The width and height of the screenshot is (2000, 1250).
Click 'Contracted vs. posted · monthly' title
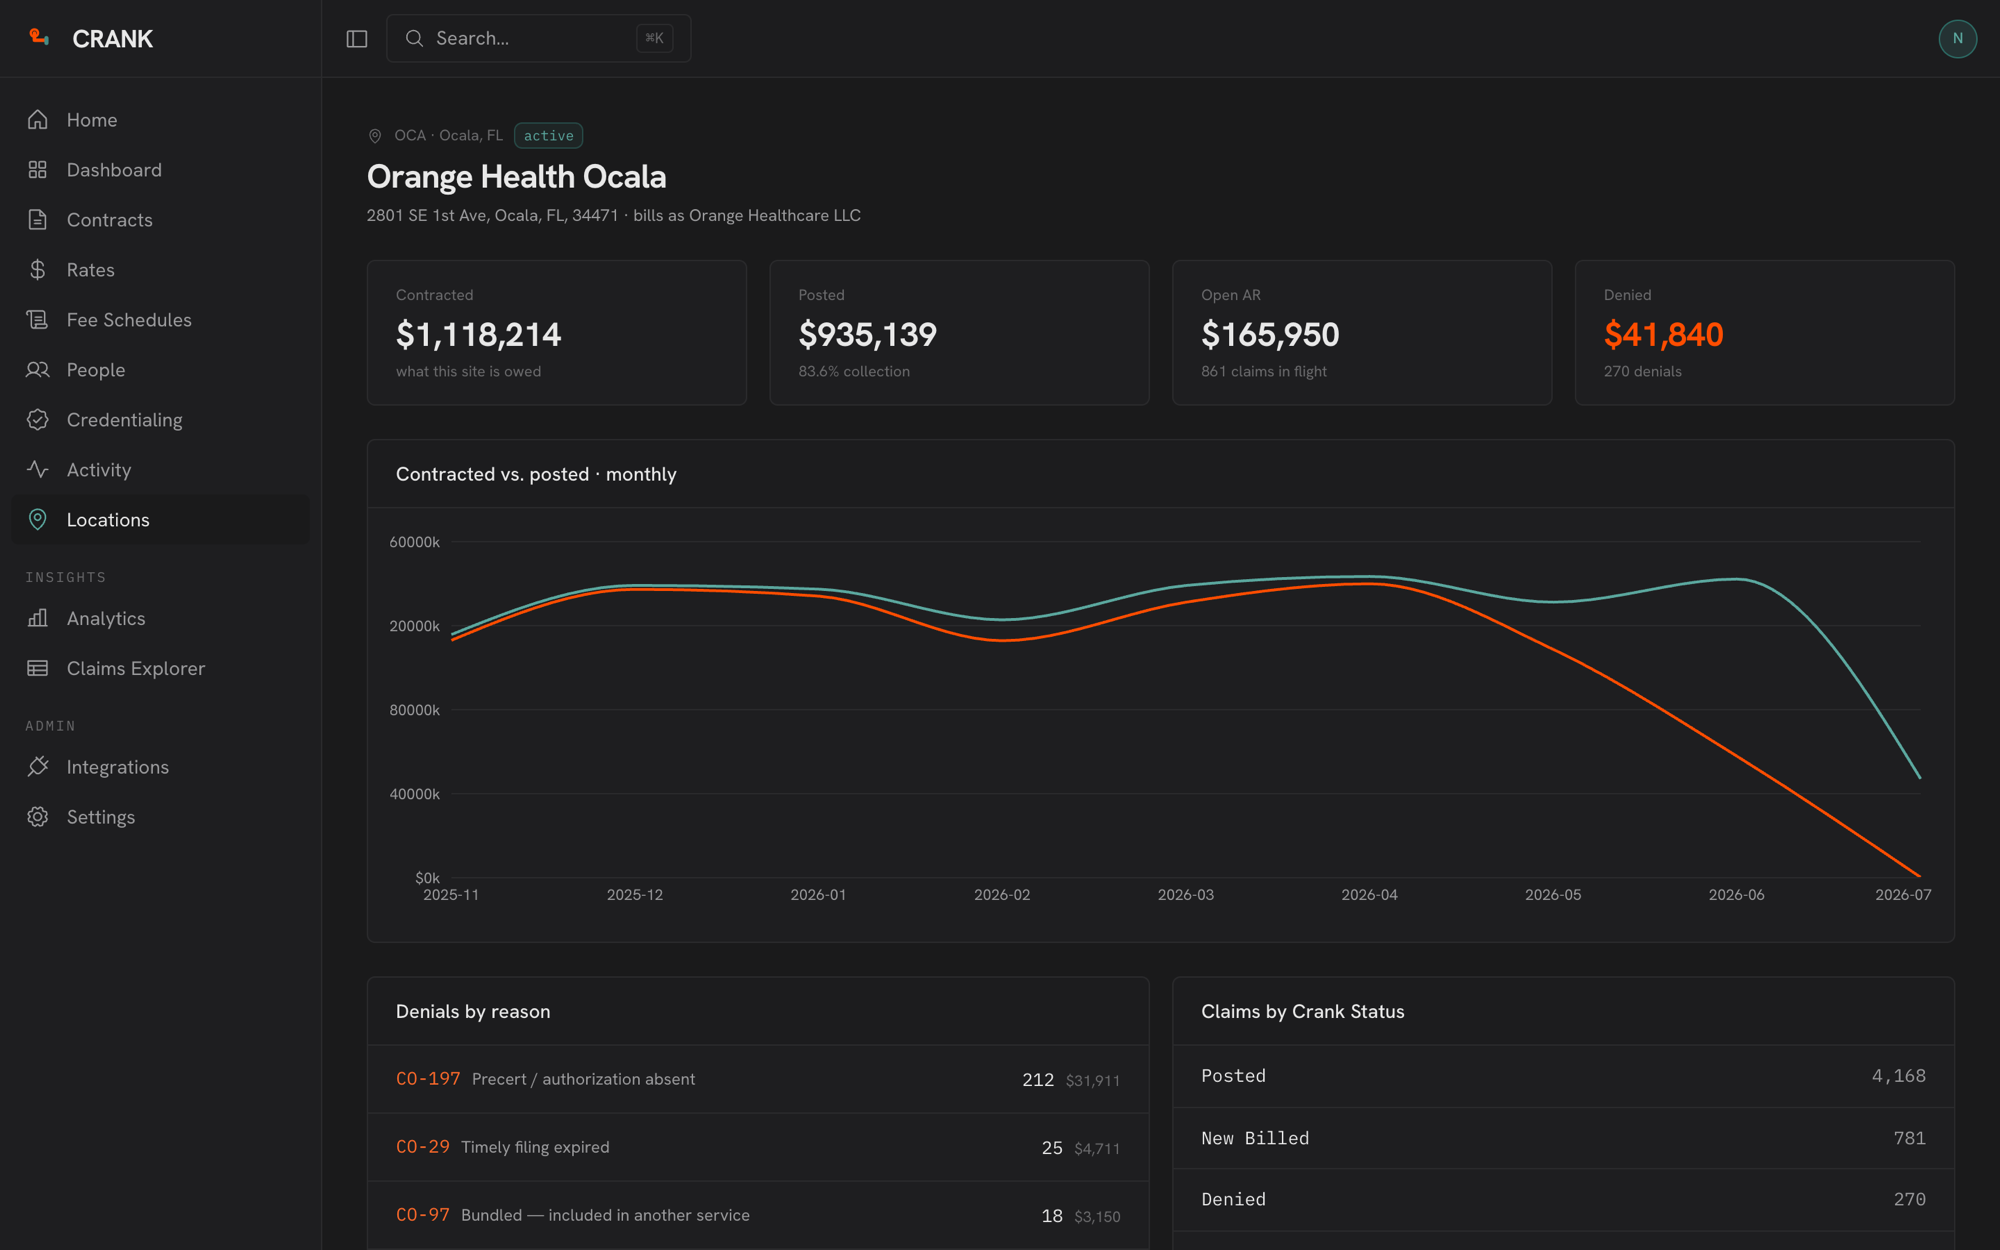(x=536, y=474)
